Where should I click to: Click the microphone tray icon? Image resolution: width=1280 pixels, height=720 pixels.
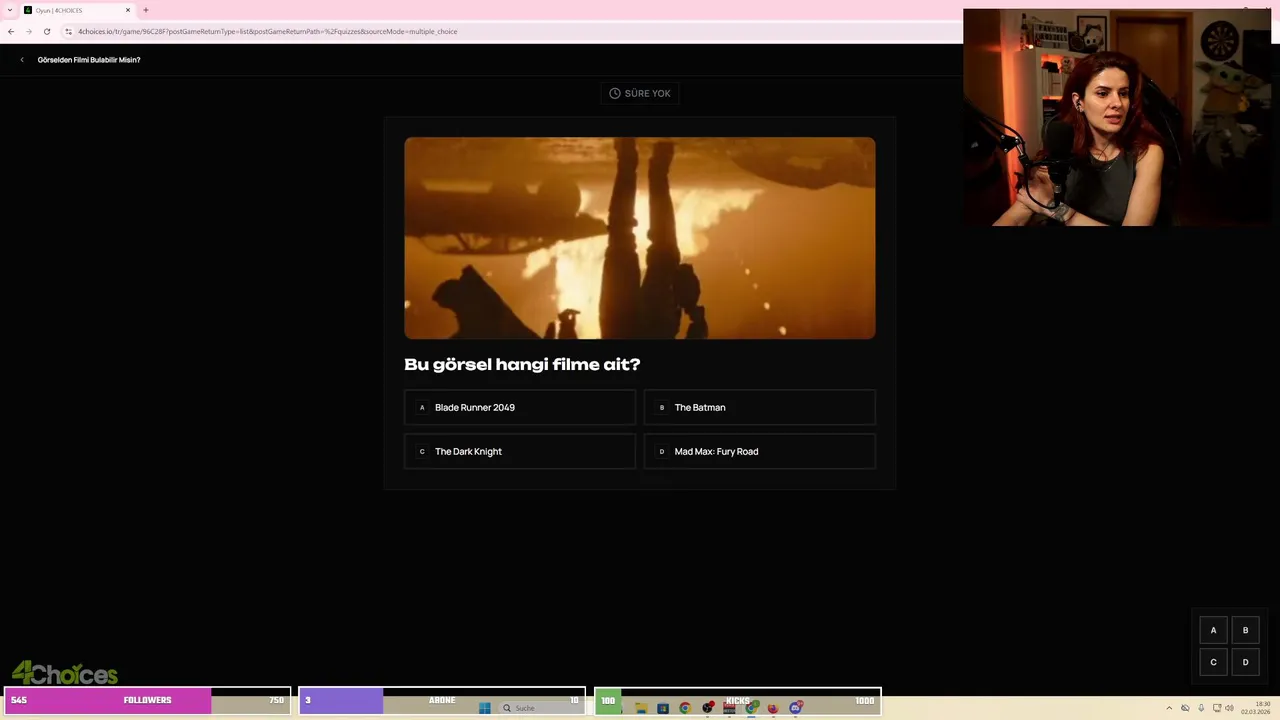[x=1201, y=708]
